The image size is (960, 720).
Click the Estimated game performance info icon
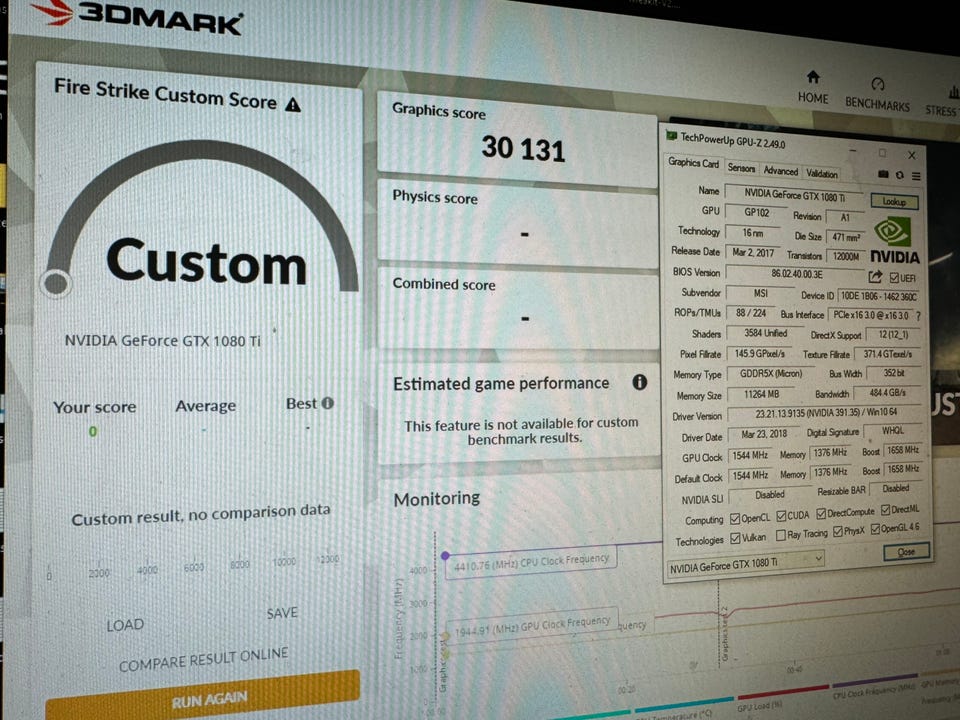coord(639,383)
